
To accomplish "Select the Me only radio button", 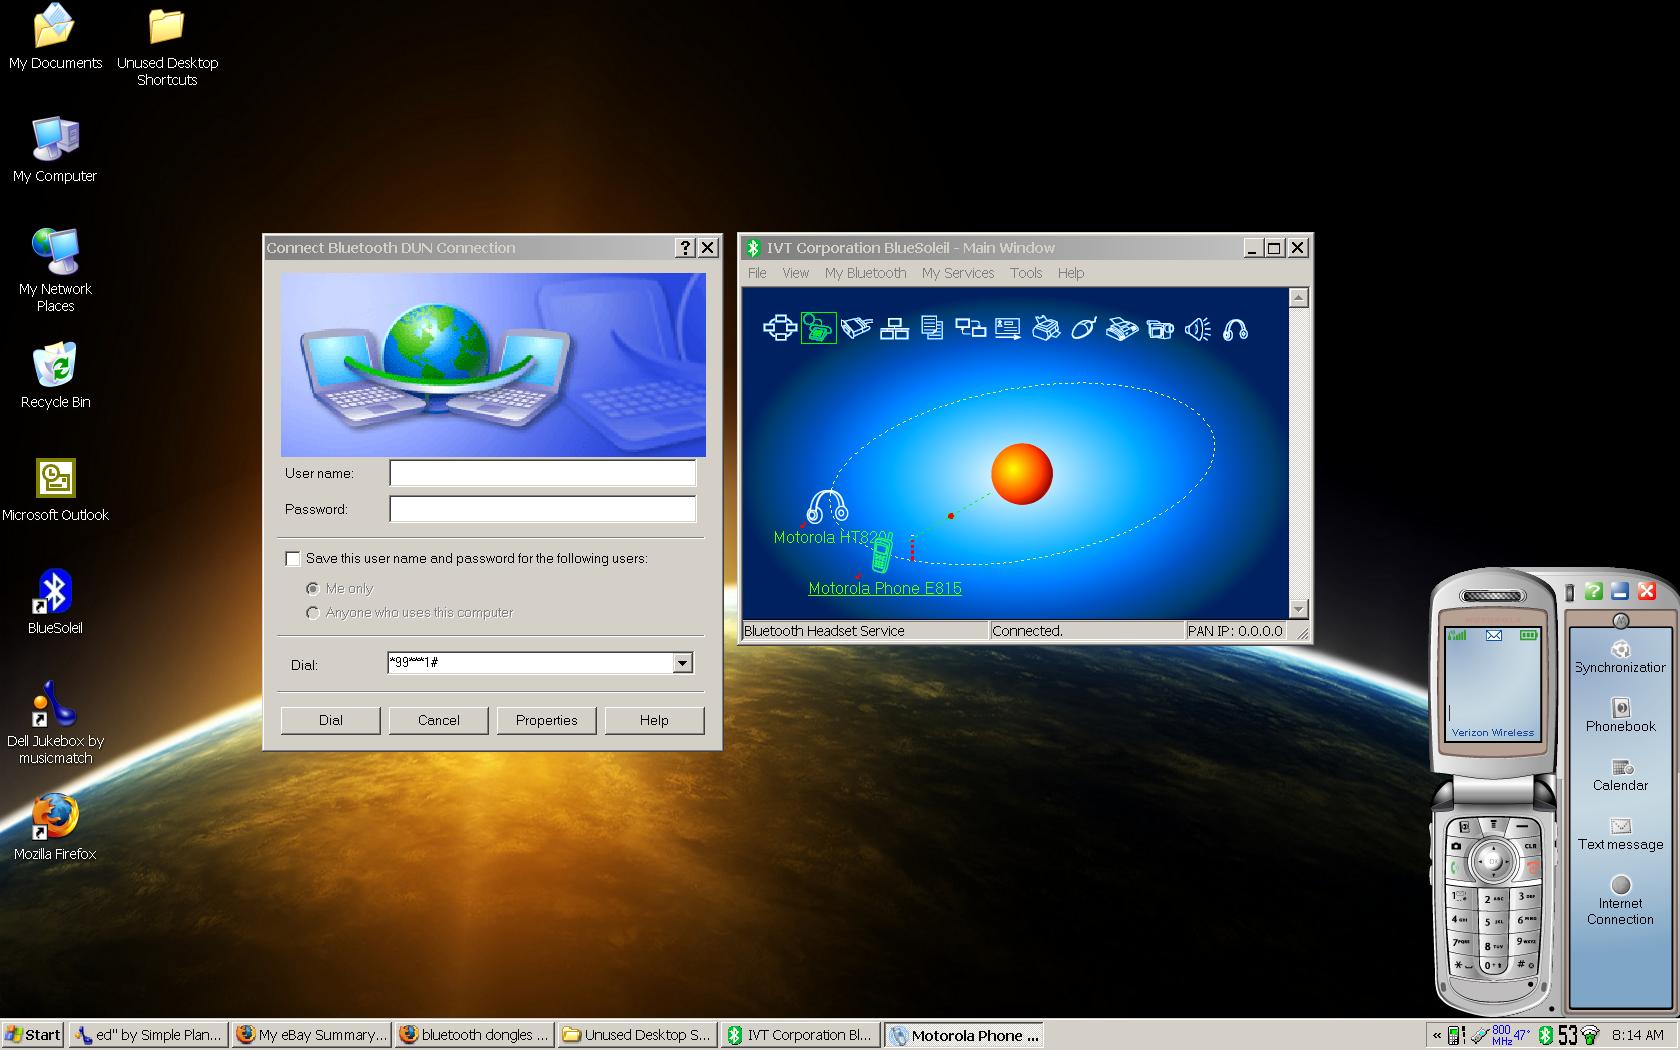I will pos(313,589).
